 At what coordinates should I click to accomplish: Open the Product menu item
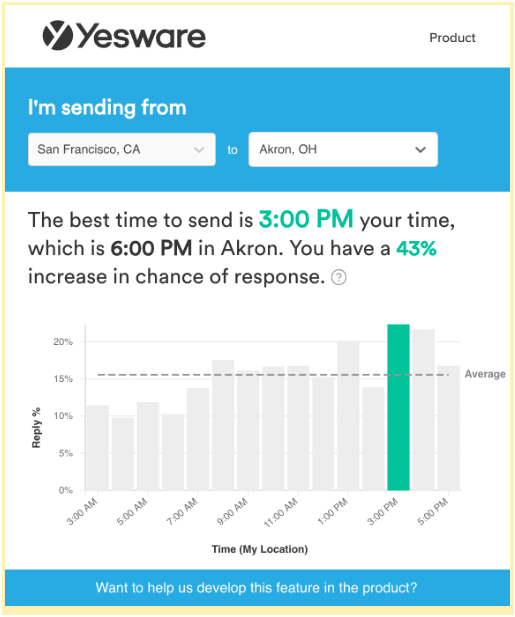point(452,38)
